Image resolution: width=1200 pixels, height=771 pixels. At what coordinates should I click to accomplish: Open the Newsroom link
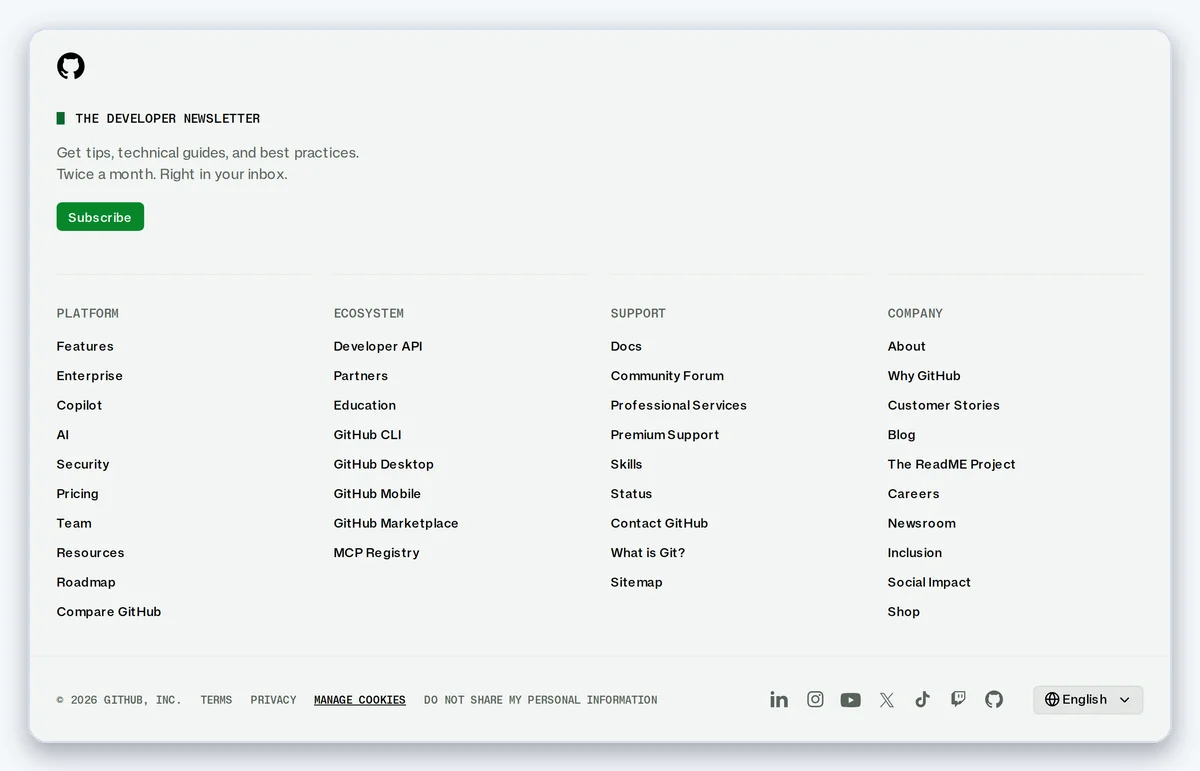click(922, 523)
